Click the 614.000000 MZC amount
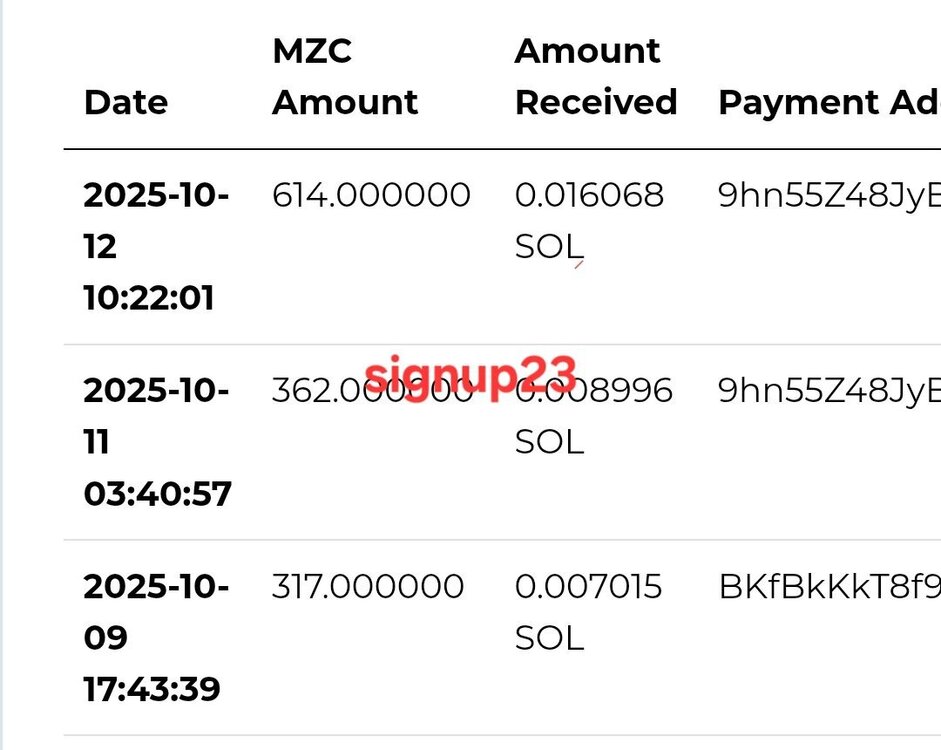The image size is (941, 750). [x=371, y=195]
